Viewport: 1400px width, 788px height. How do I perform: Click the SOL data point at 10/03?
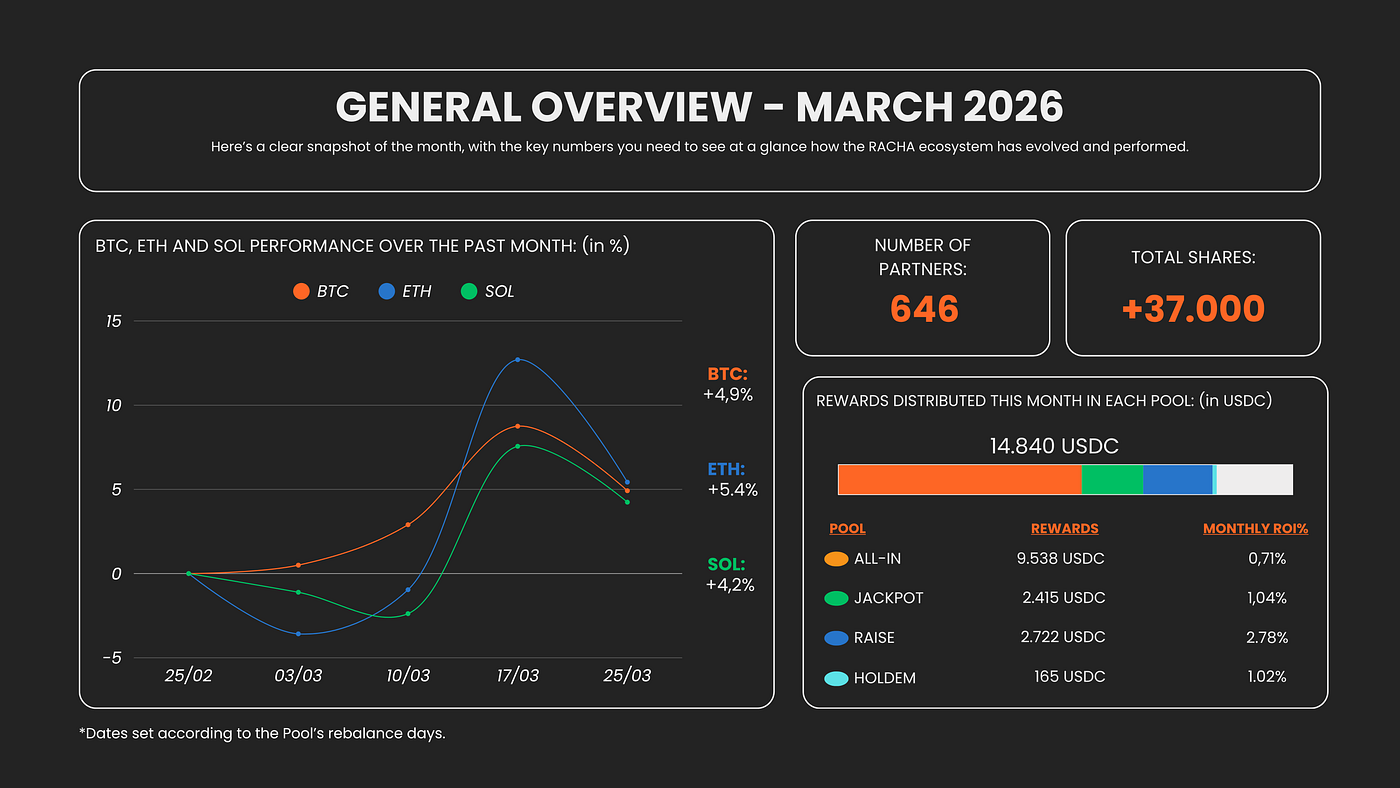pyautogui.click(x=408, y=613)
